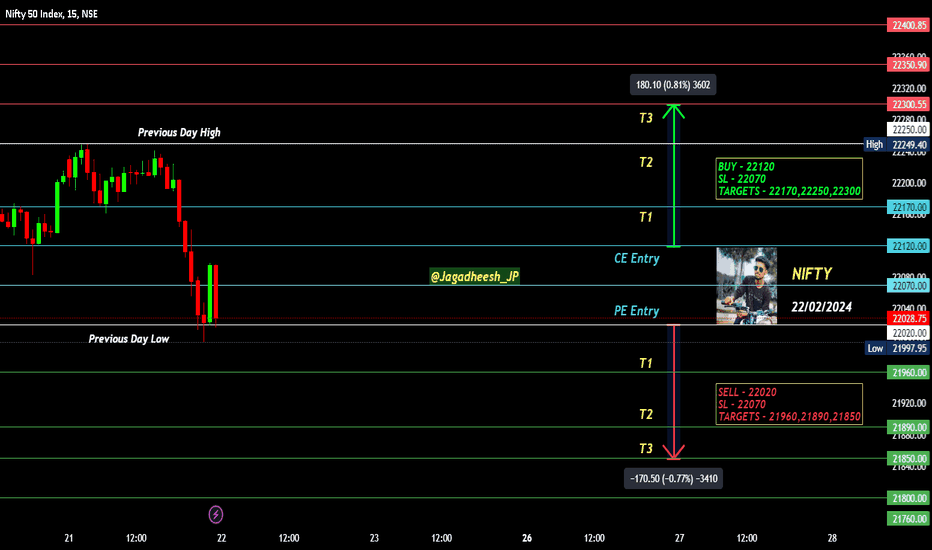The image size is (932, 550).
Task: Click the 180.10 (0.81%) measurement tooltip
Action: [673, 85]
